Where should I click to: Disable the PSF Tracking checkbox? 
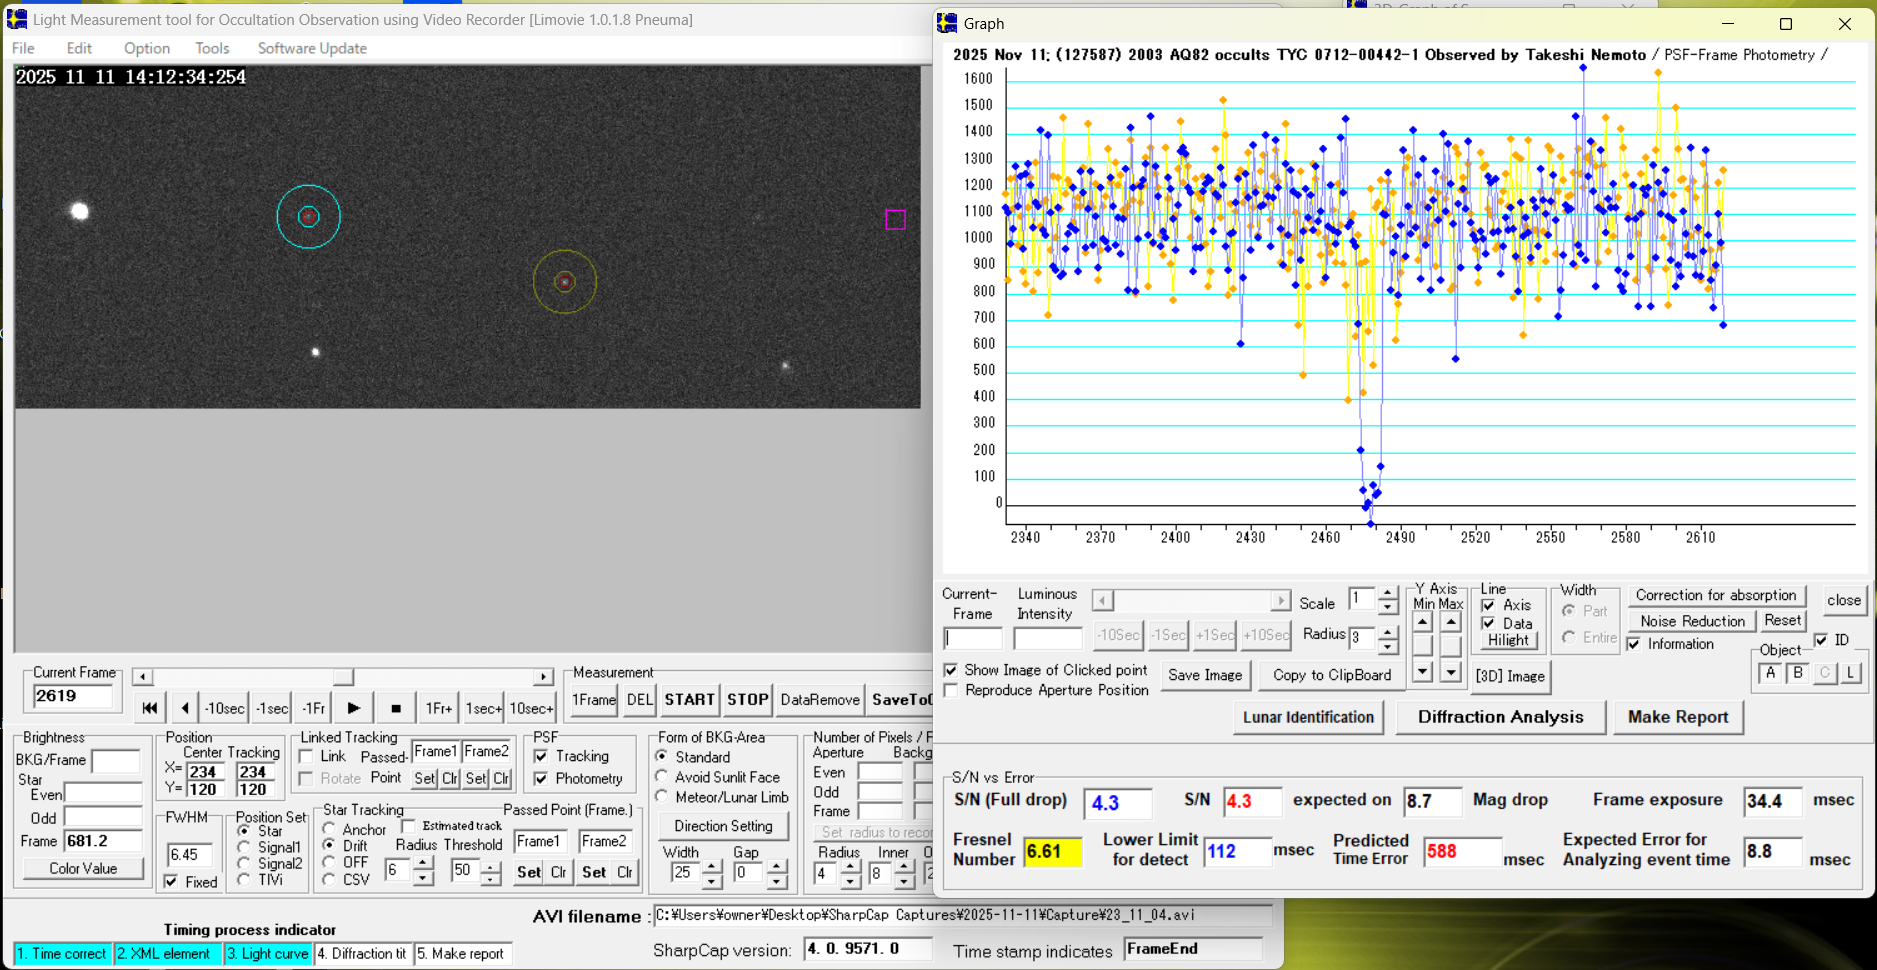point(541,756)
